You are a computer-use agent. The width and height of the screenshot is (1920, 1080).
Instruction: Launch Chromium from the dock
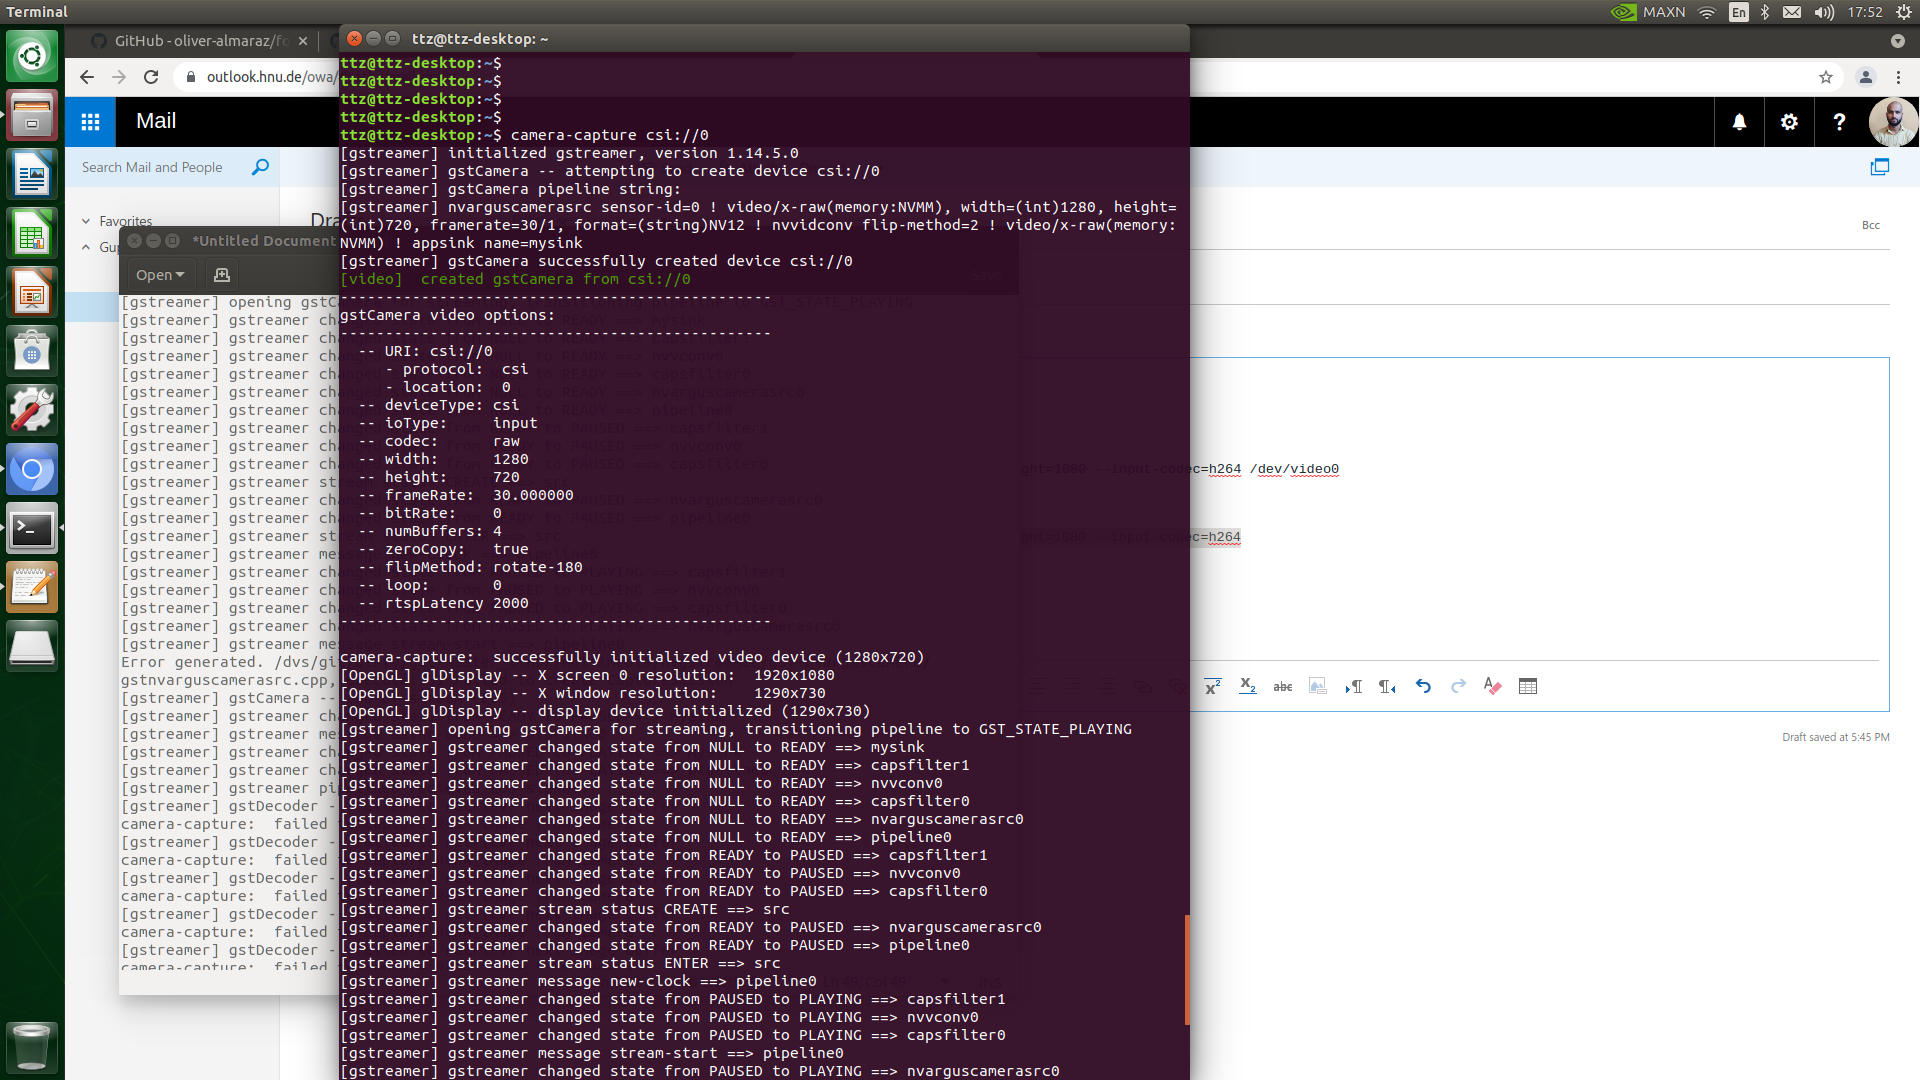(x=32, y=469)
